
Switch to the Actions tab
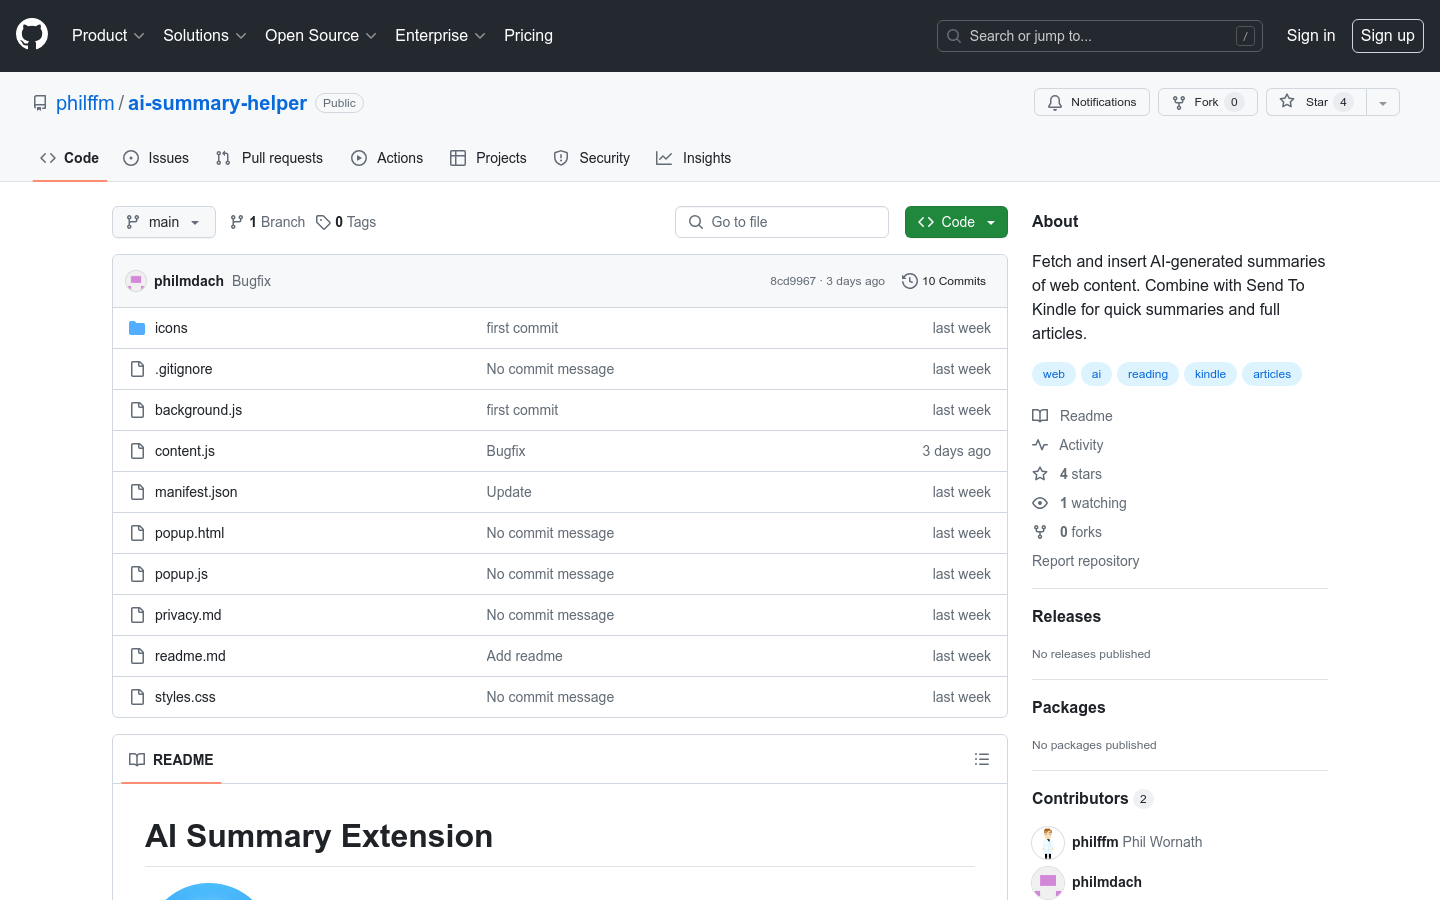click(387, 158)
